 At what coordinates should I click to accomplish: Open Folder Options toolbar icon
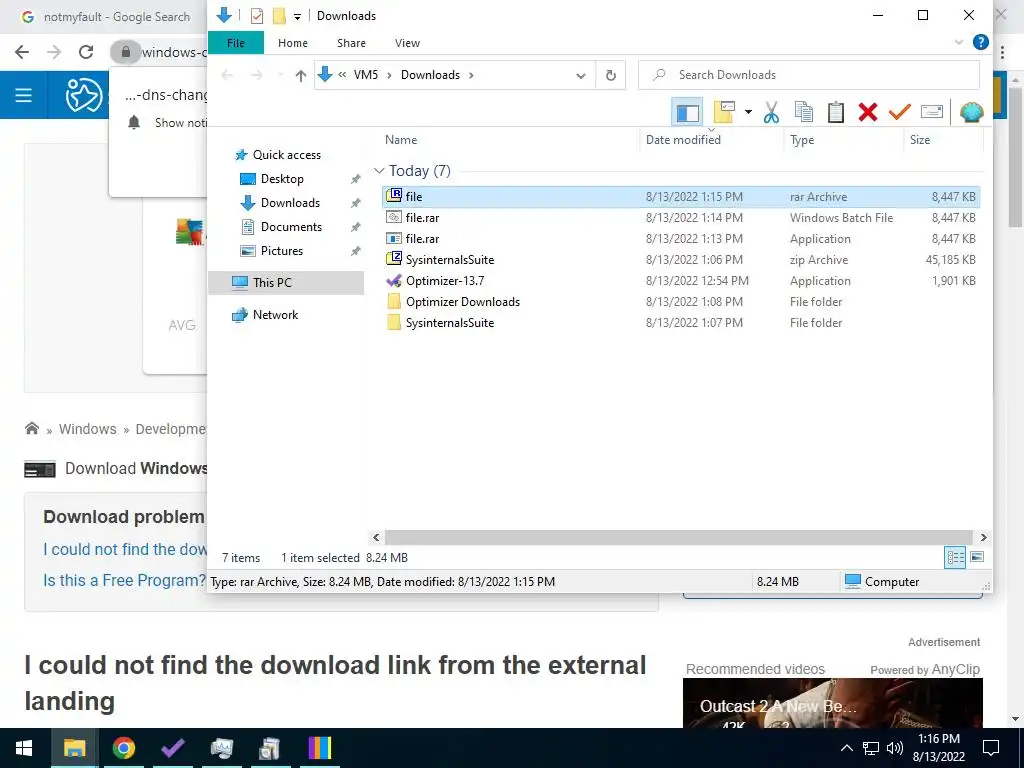(724, 112)
